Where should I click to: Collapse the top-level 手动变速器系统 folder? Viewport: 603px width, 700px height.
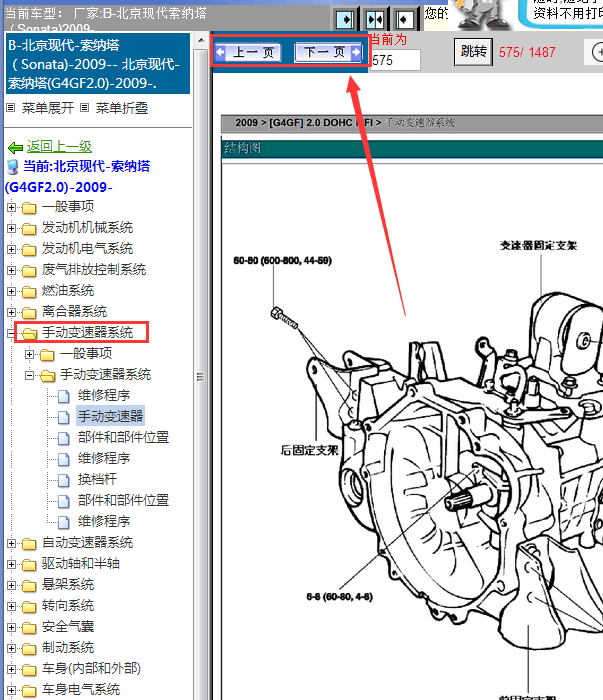(11, 333)
